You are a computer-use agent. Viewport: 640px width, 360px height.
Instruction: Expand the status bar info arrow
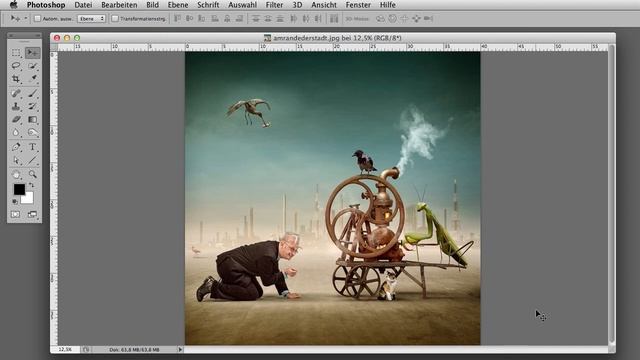[180, 349]
